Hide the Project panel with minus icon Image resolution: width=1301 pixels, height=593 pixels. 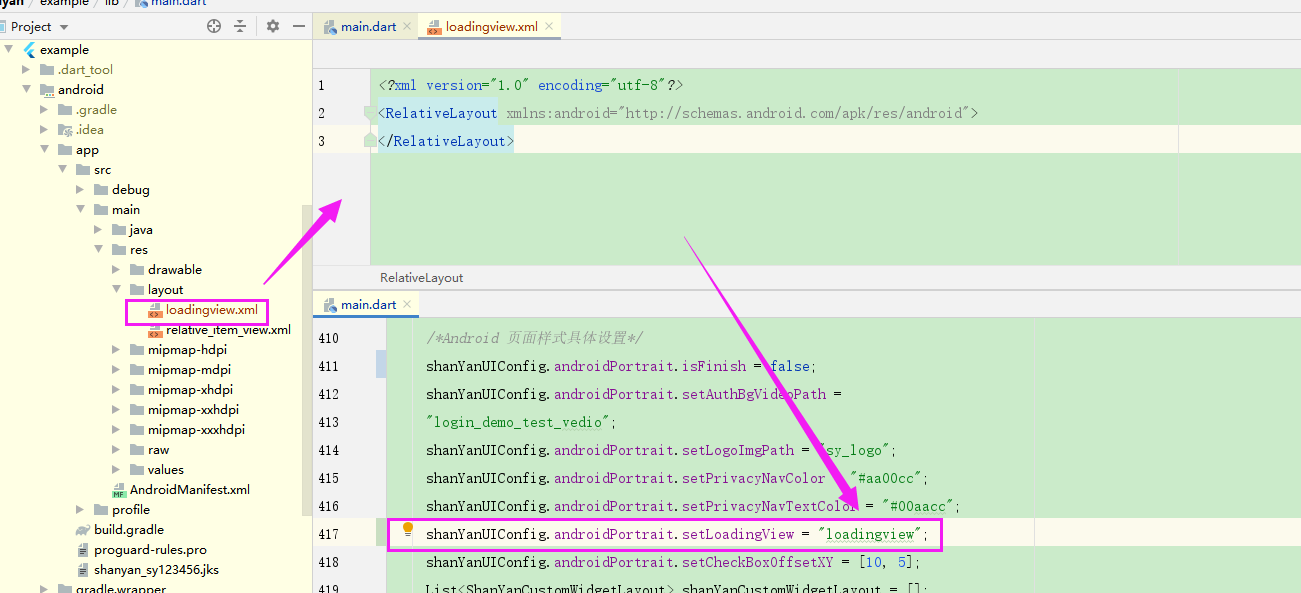tap(298, 27)
